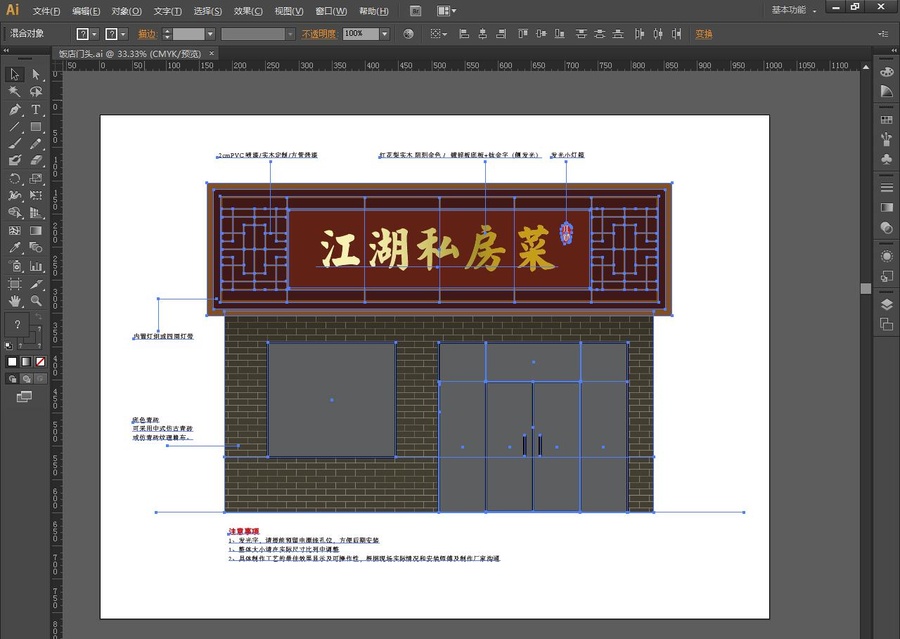Image resolution: width=900 pixels, height=639 pixels.
Task: Select the Rectangle tool
Action: [x=36, y=126]
